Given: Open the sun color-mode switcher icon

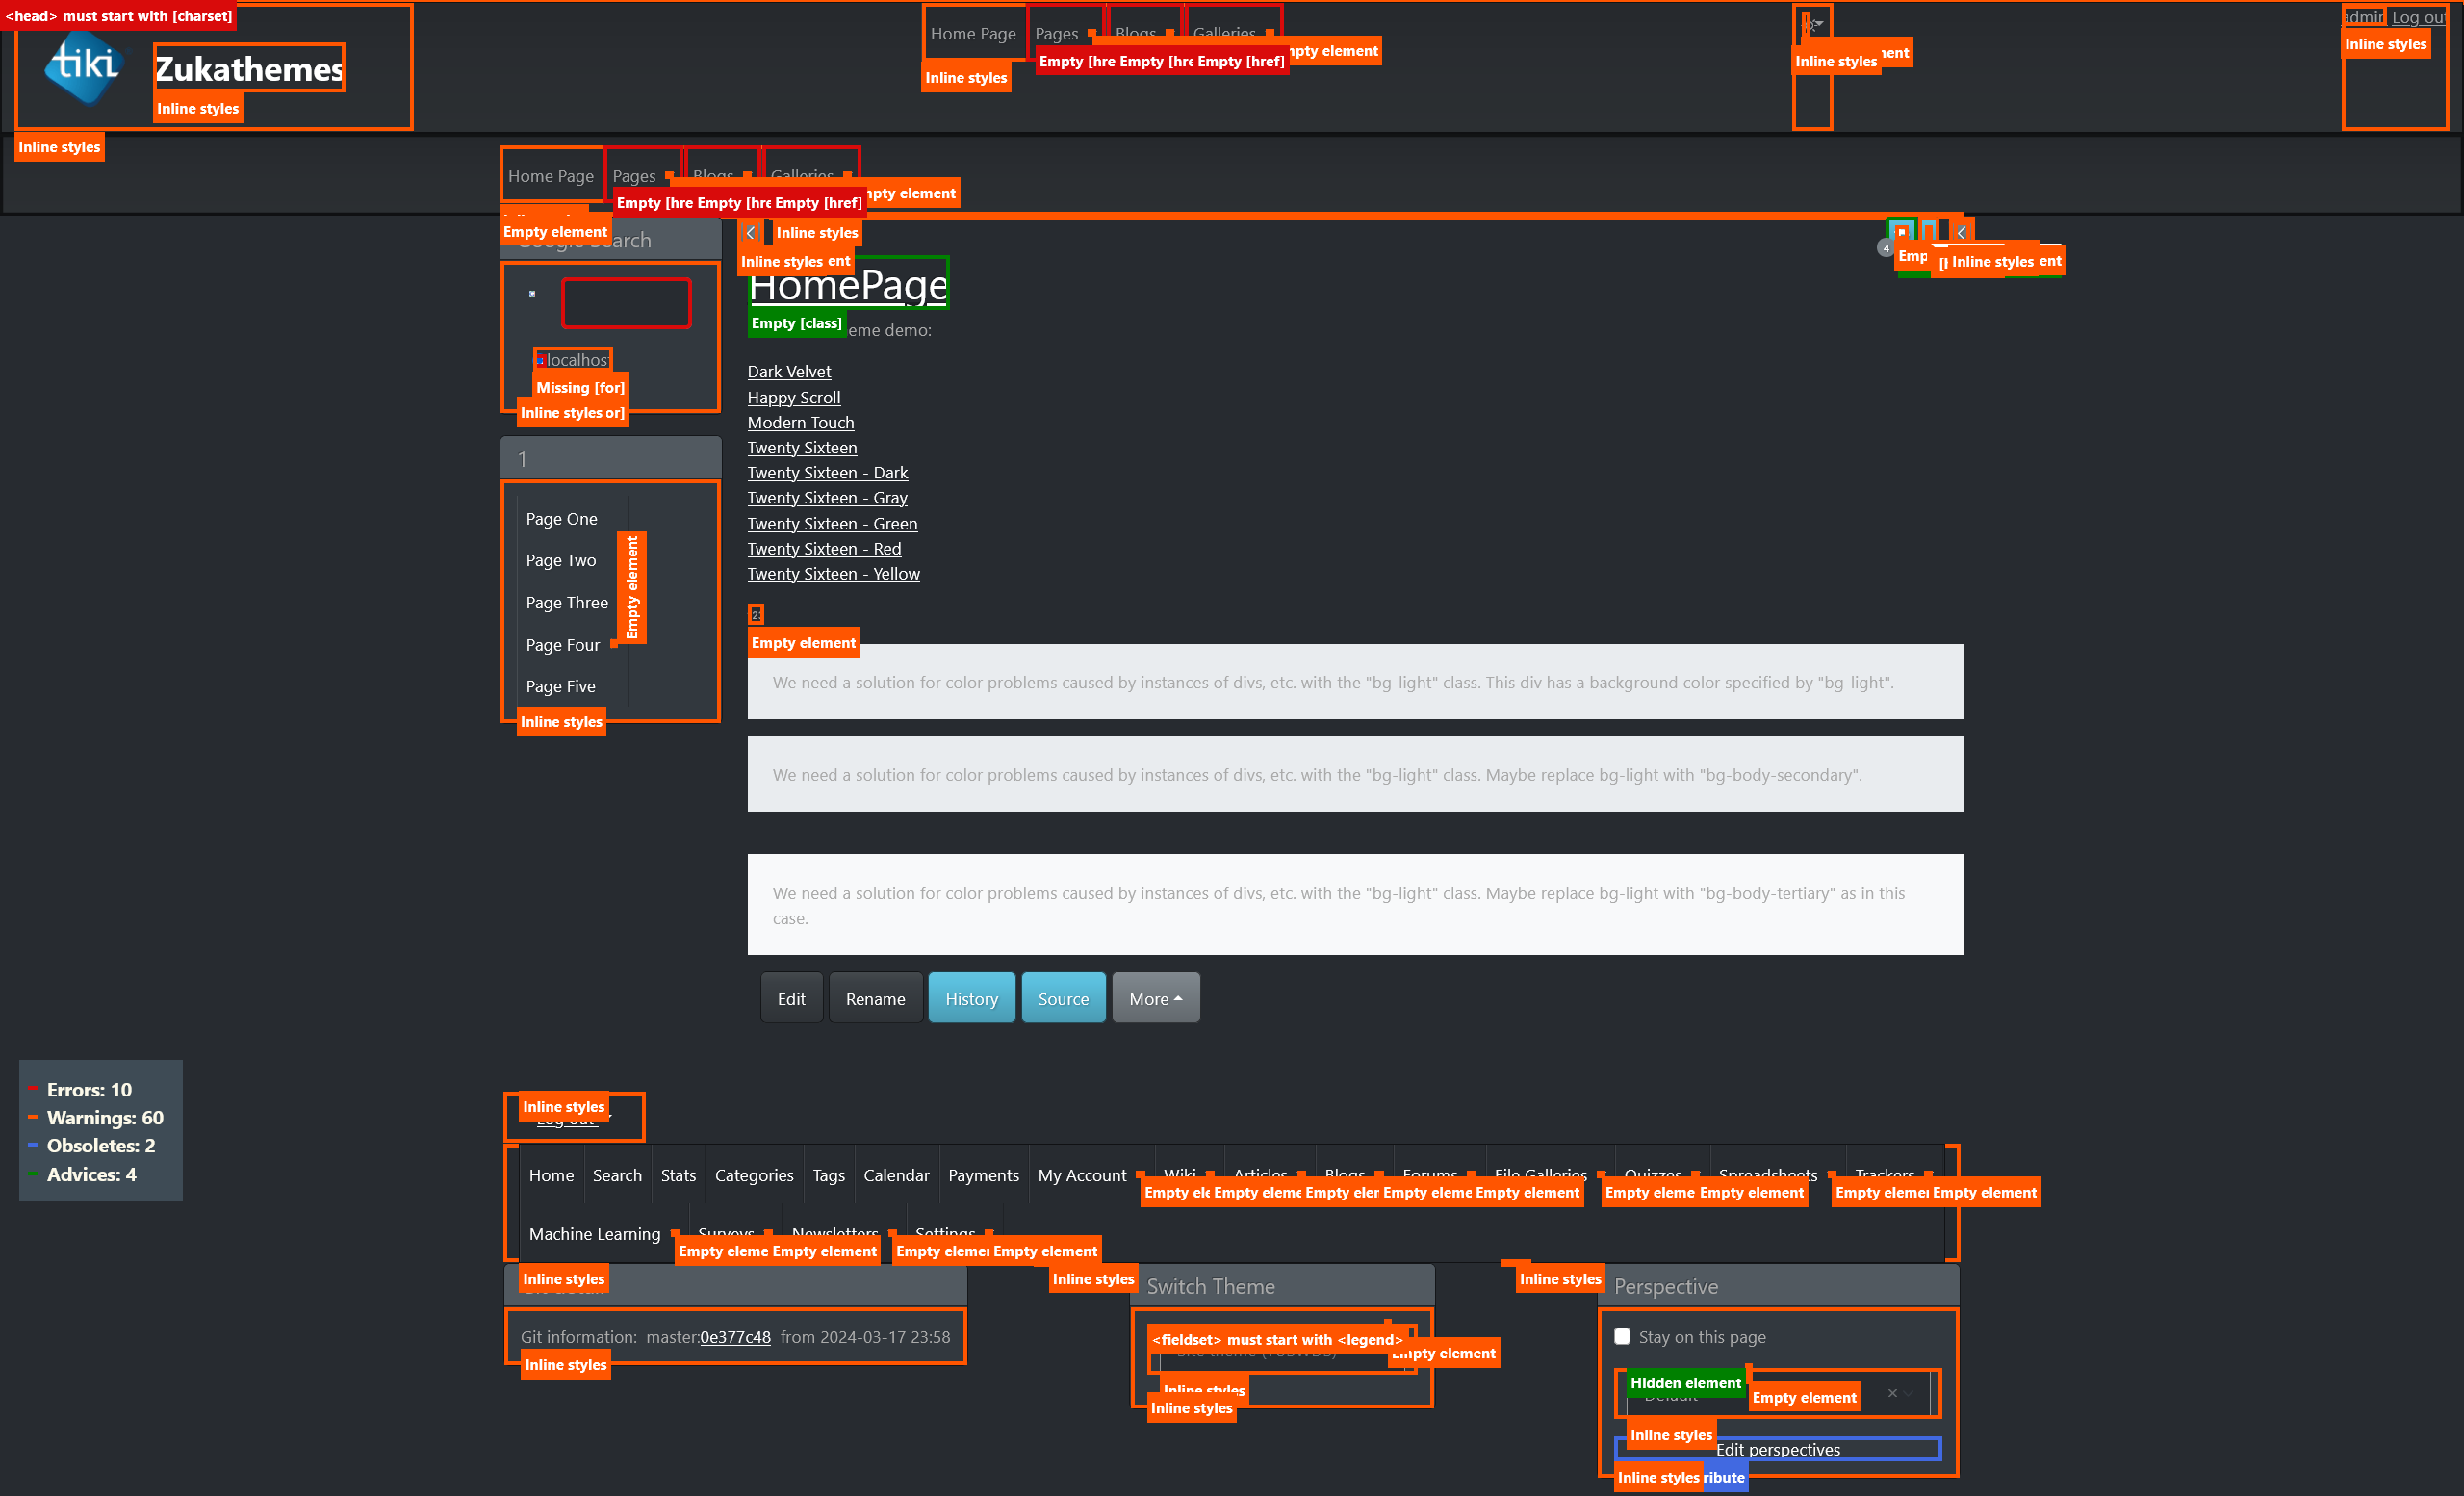Looking at the screenshot, I should pyautogui.click(x=1812, y=25).
